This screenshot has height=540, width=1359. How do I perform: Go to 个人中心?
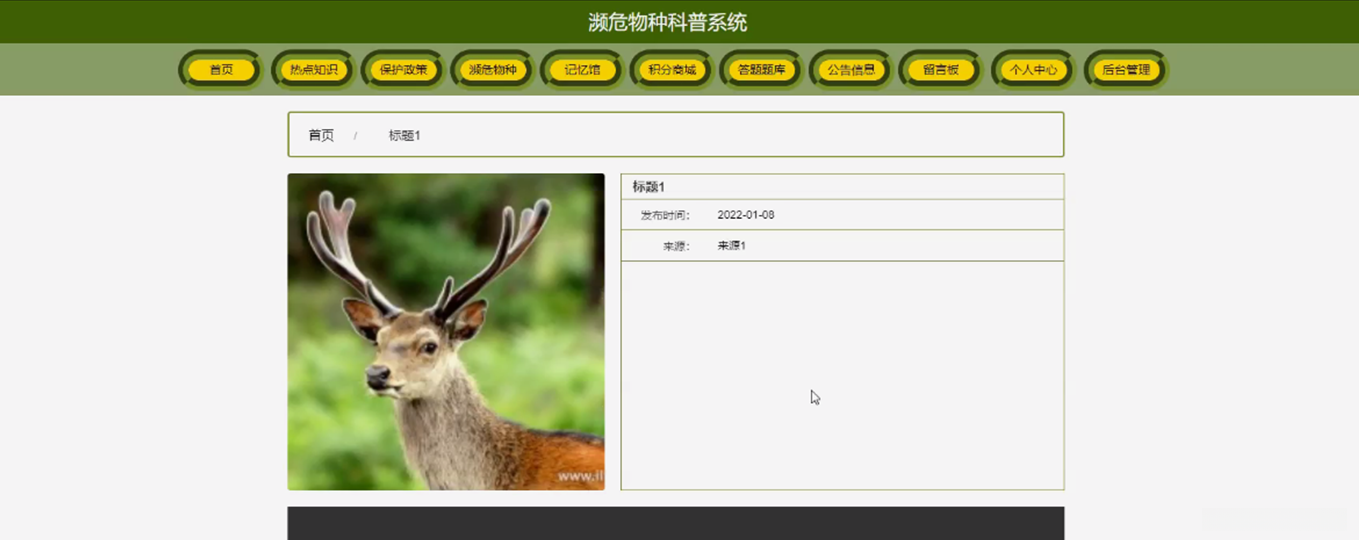[1033, 70]
